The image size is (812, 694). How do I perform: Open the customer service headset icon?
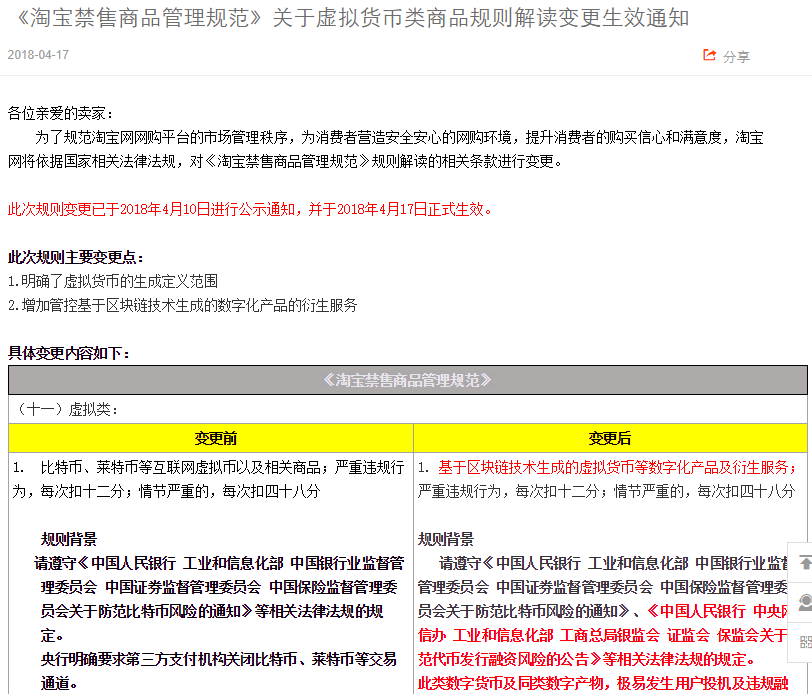[805, 602]
